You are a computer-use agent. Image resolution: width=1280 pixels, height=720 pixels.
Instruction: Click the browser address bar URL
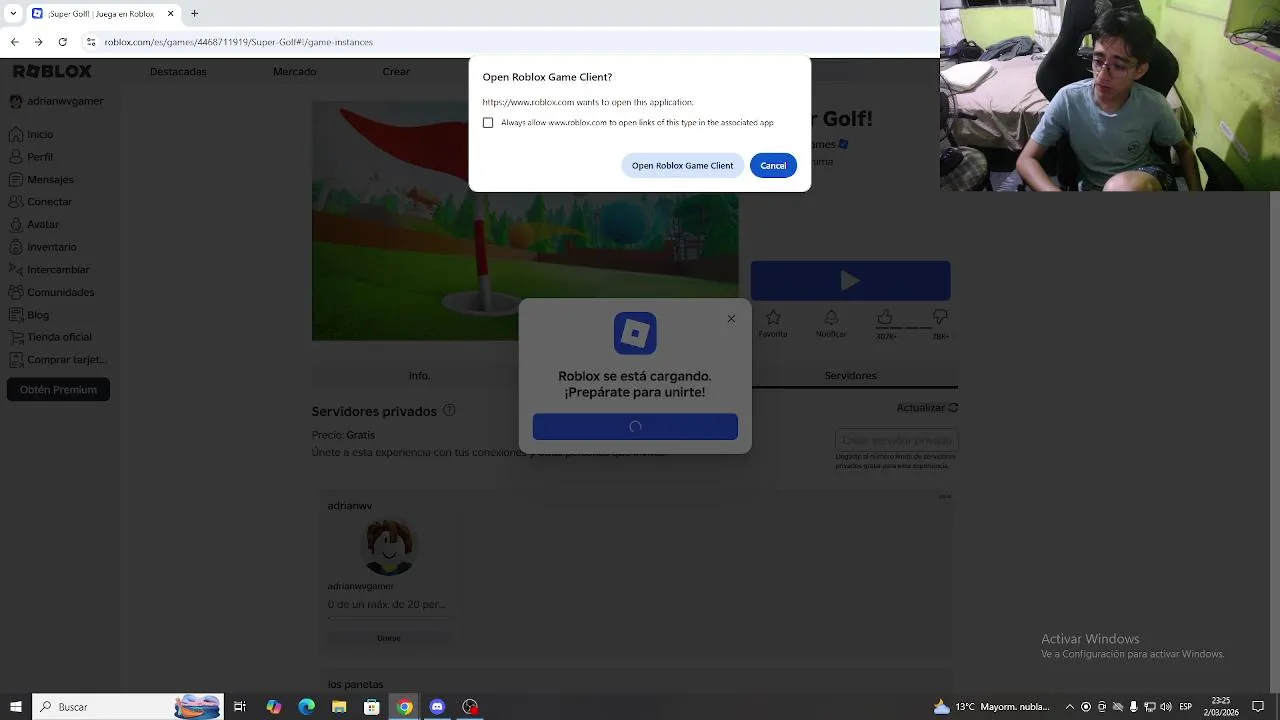tap(238, 42)
